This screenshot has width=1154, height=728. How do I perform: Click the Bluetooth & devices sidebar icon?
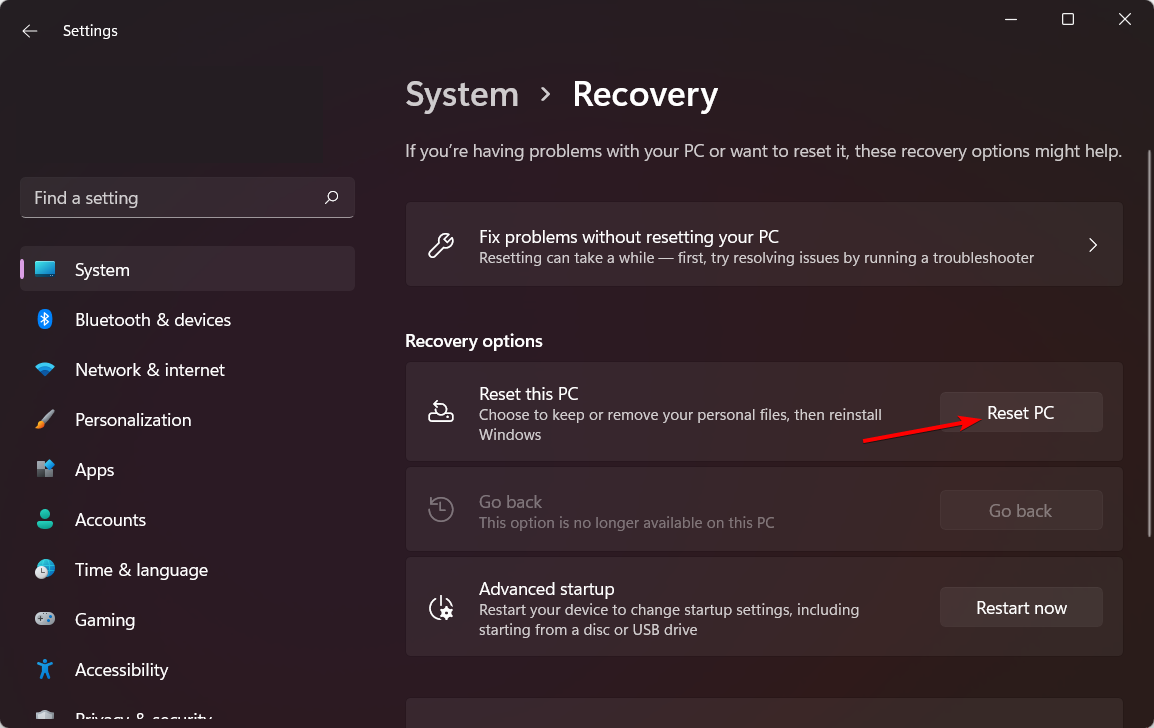pos(45,319)
